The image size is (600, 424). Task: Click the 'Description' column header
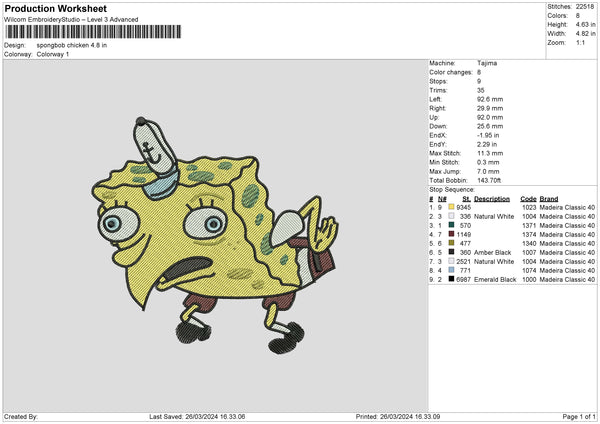click(492, 199)
